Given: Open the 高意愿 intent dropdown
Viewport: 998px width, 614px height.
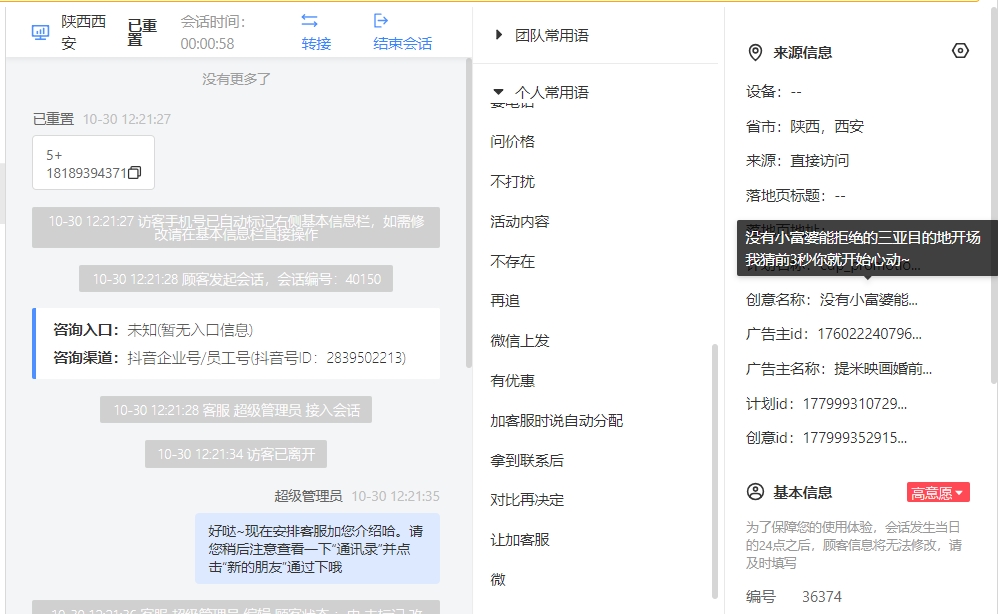Looking at the screenshot, I should coord(938,492).
